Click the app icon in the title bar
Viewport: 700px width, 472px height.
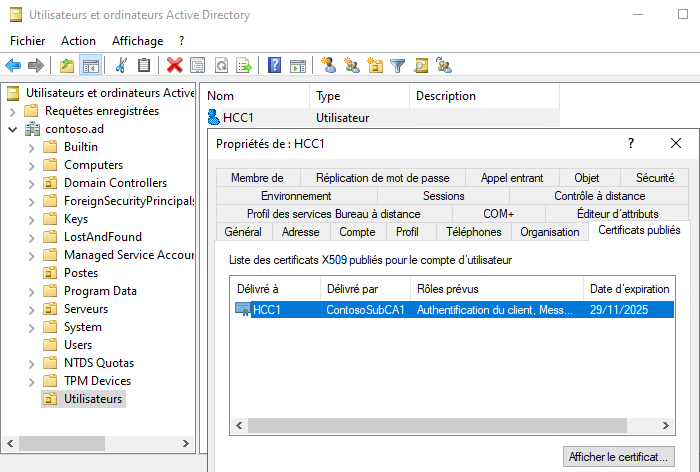tap(16, 15)
